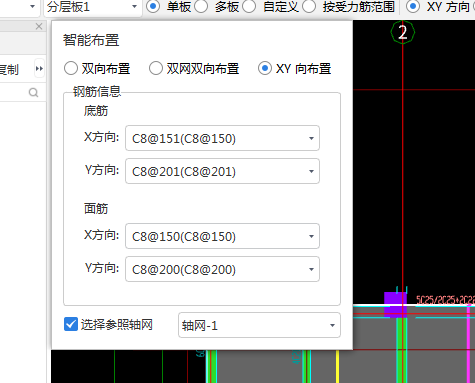Select the 多板 radio option
This screenshot has height=383, width=475.
201,7
